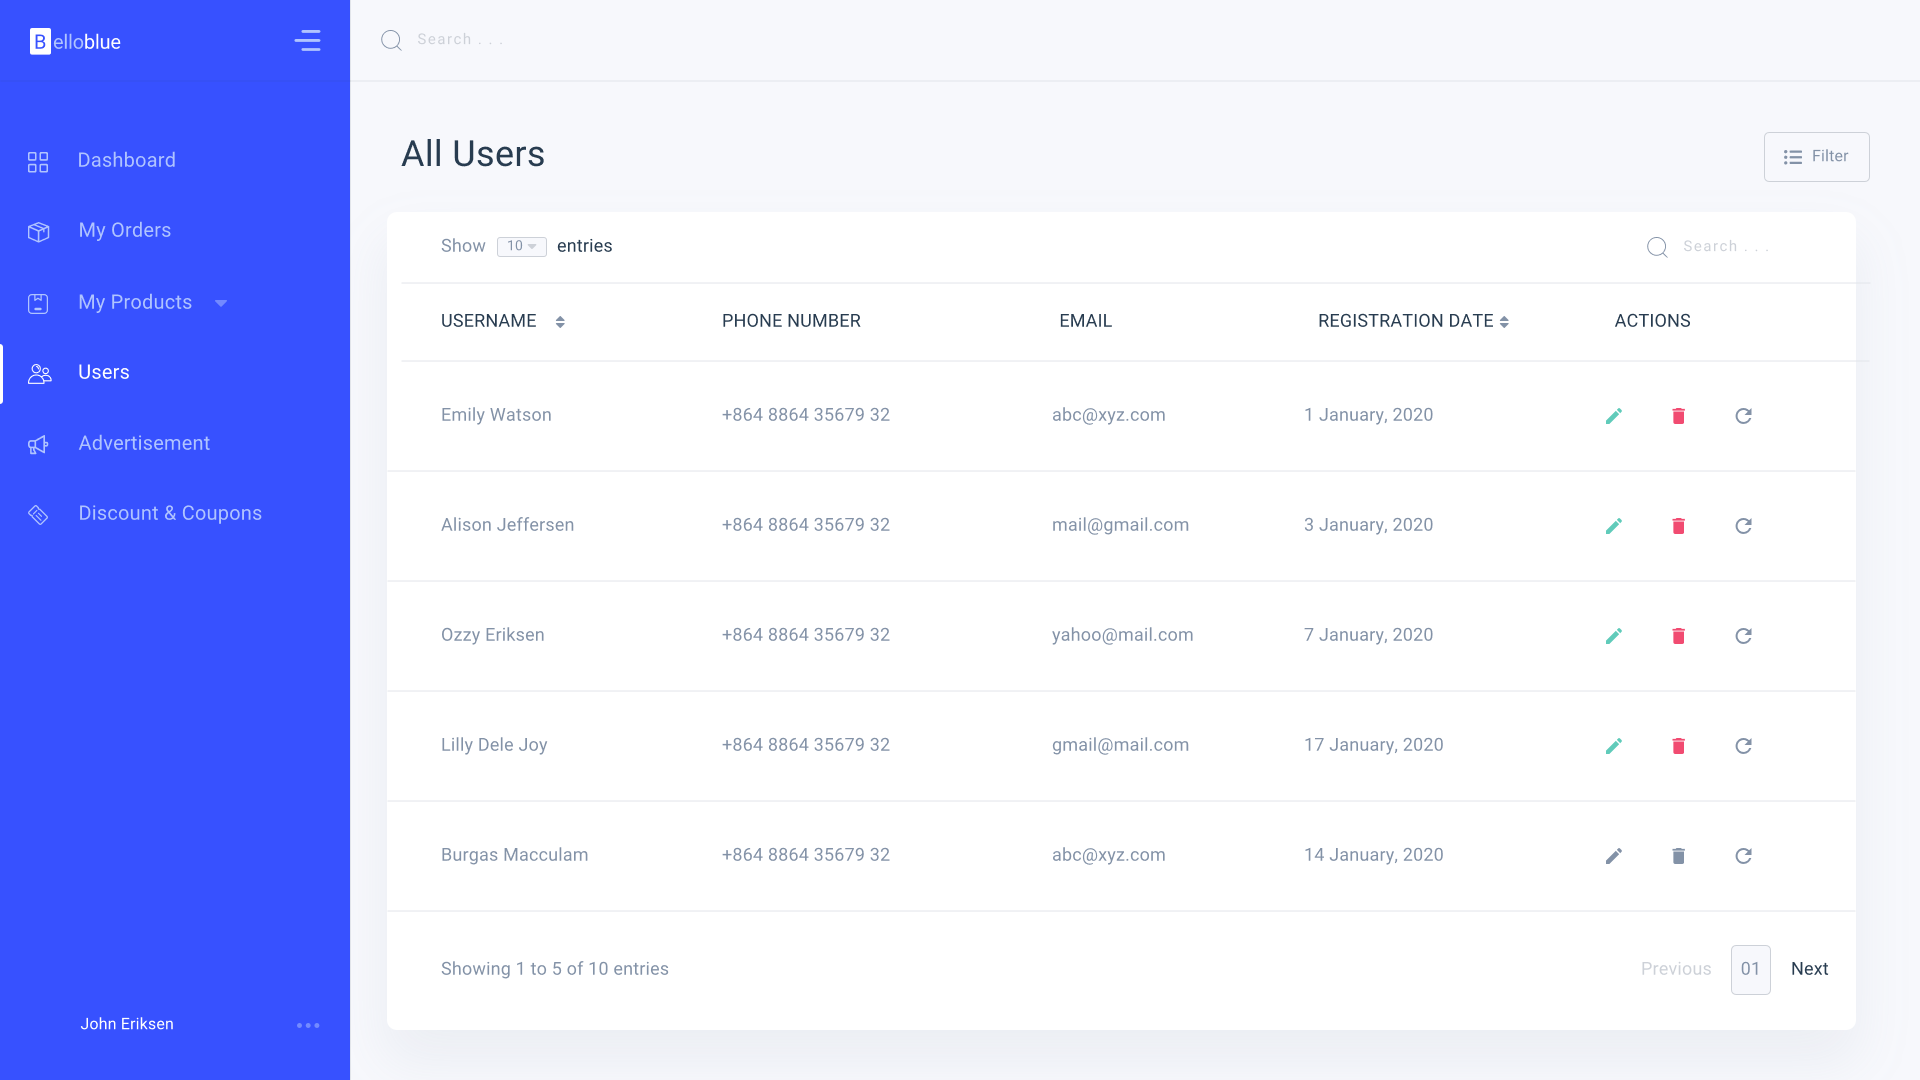Image resolution: width=1920 pixels, height=1080 pixels.
Task: Click the My Products sidebar icon
Action: (x=38, y=304)
